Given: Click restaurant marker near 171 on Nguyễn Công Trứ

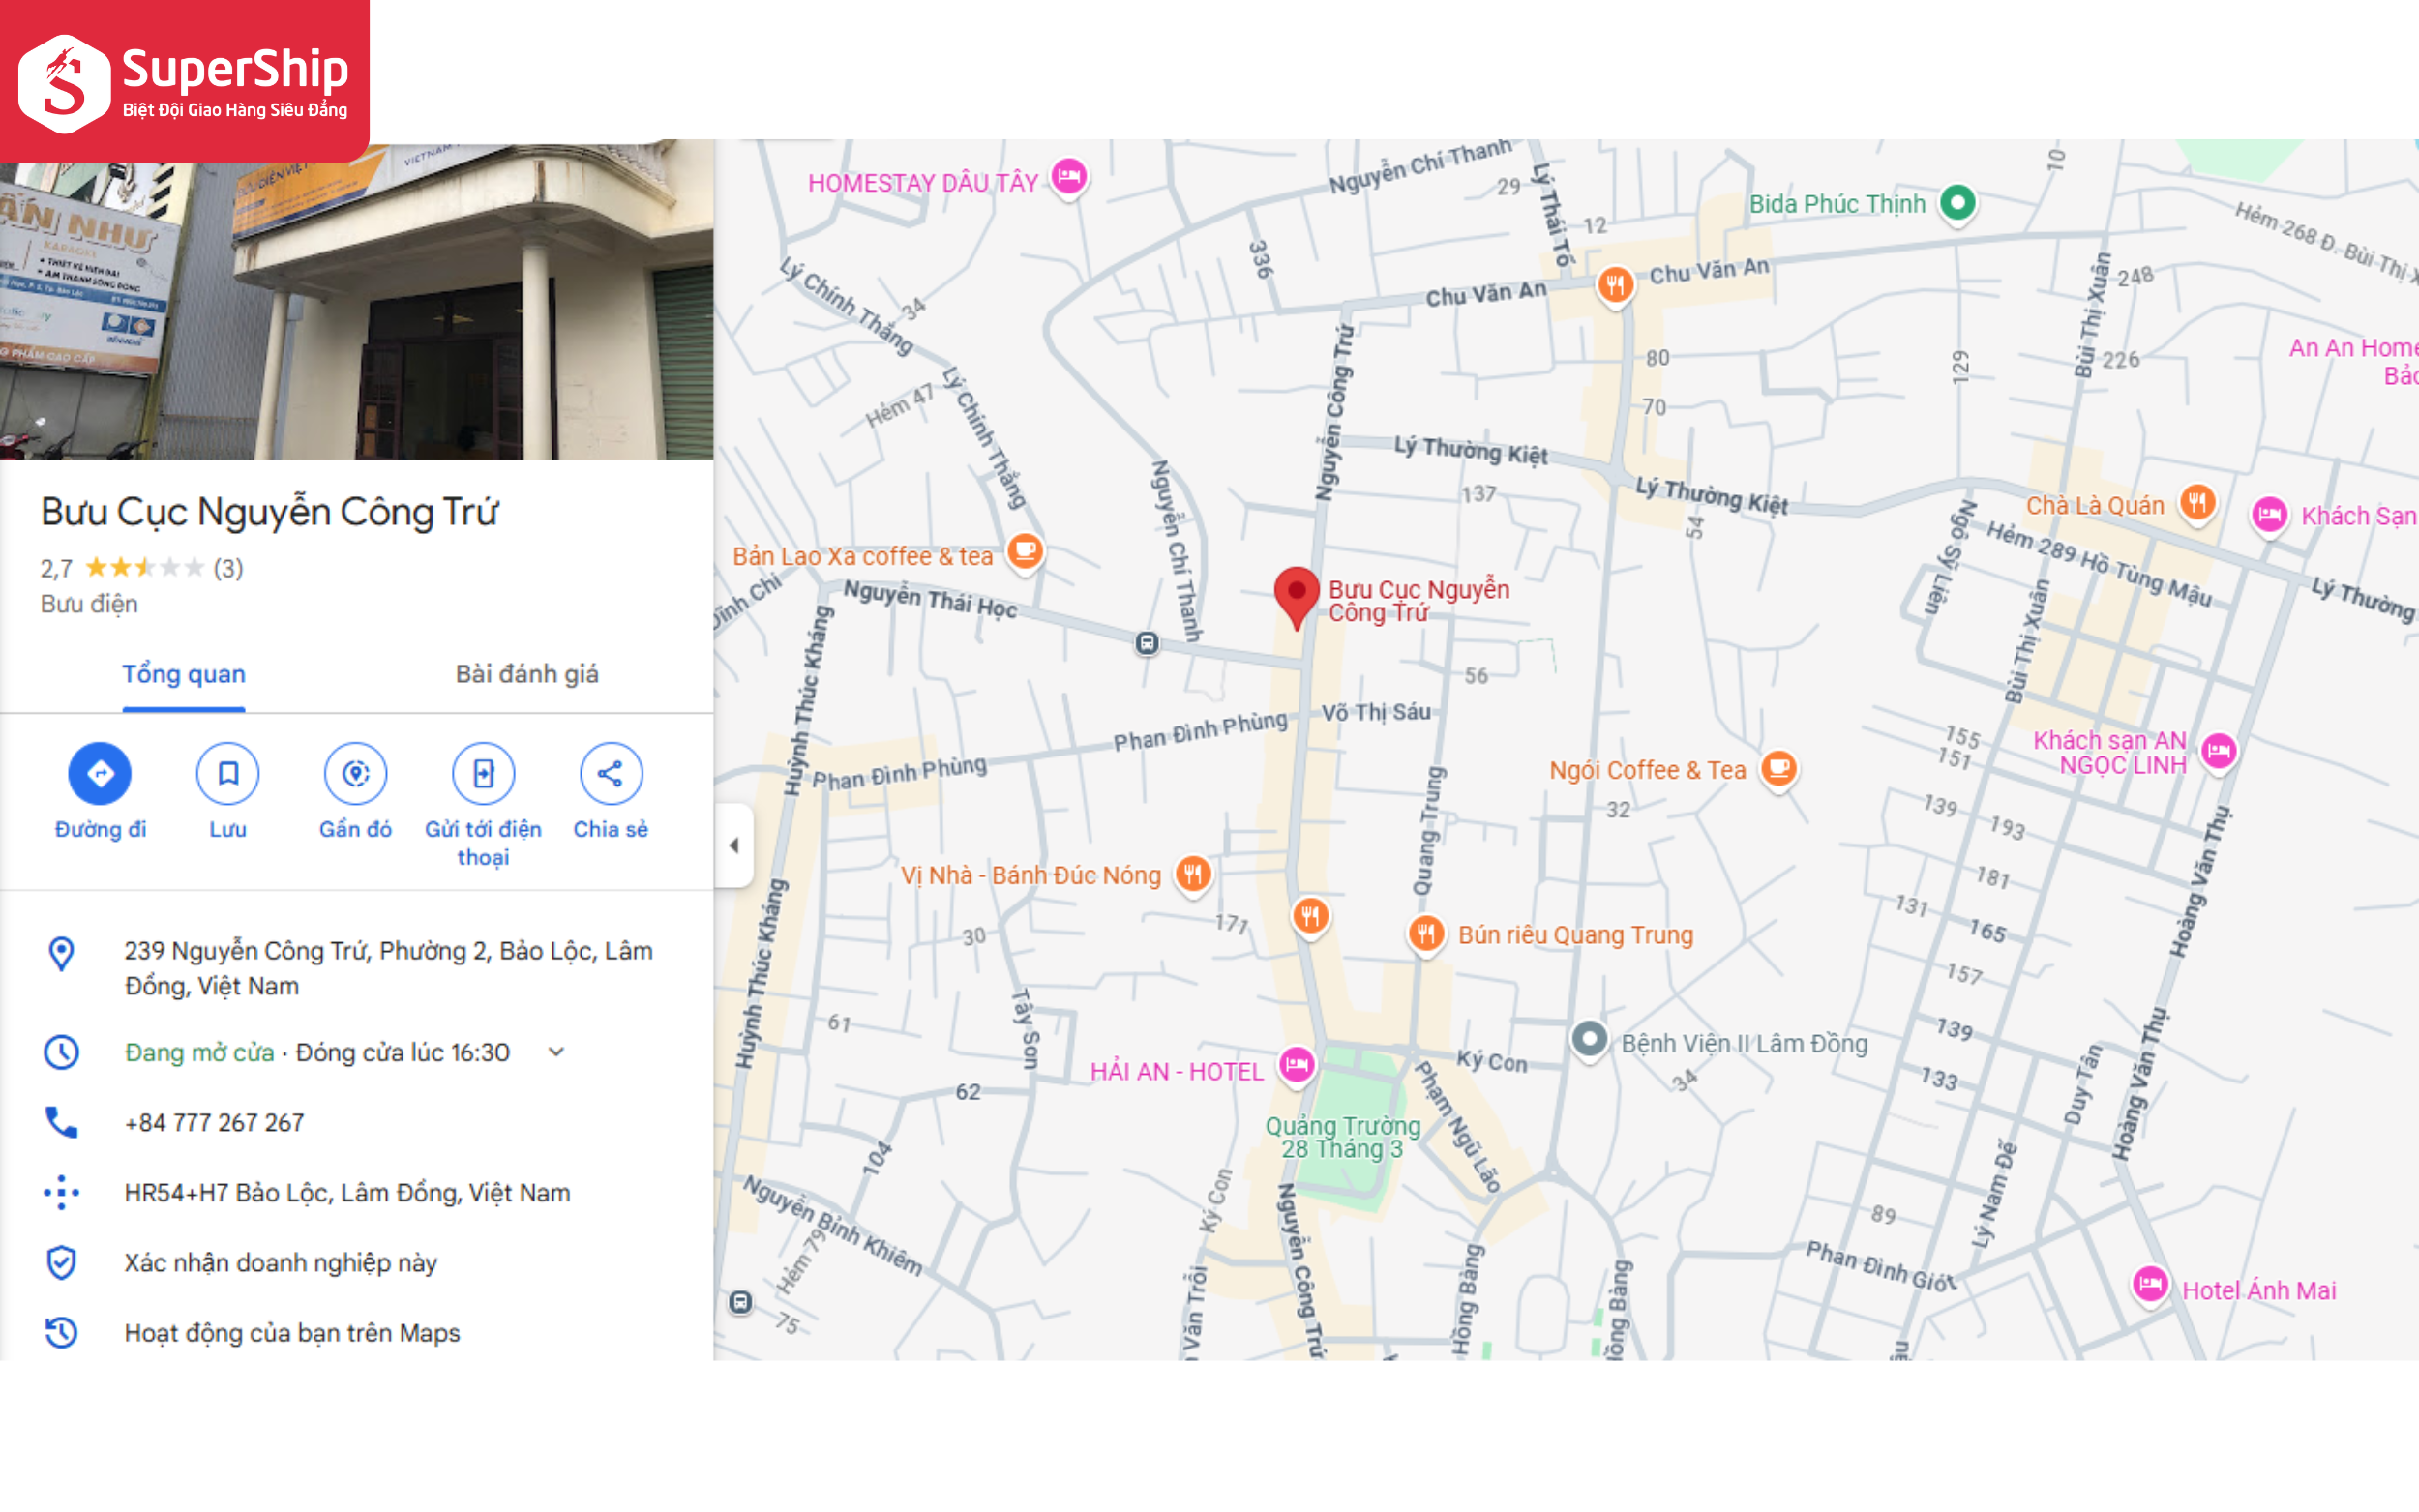Looking at the screenshot, I should 1310,915.
